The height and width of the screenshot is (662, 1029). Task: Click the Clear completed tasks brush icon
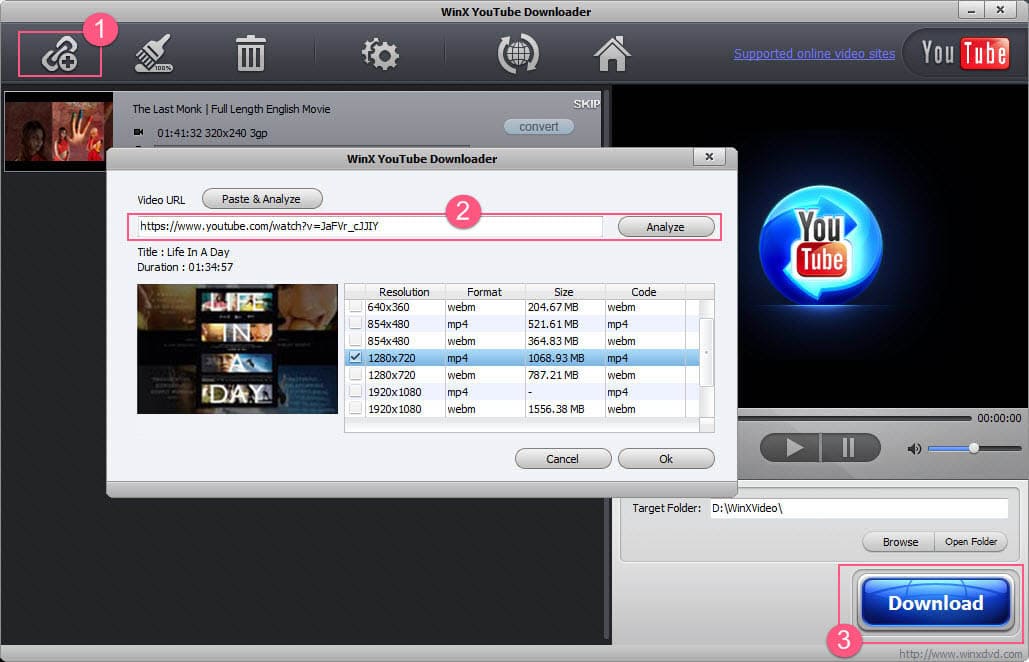coord(154,53)
